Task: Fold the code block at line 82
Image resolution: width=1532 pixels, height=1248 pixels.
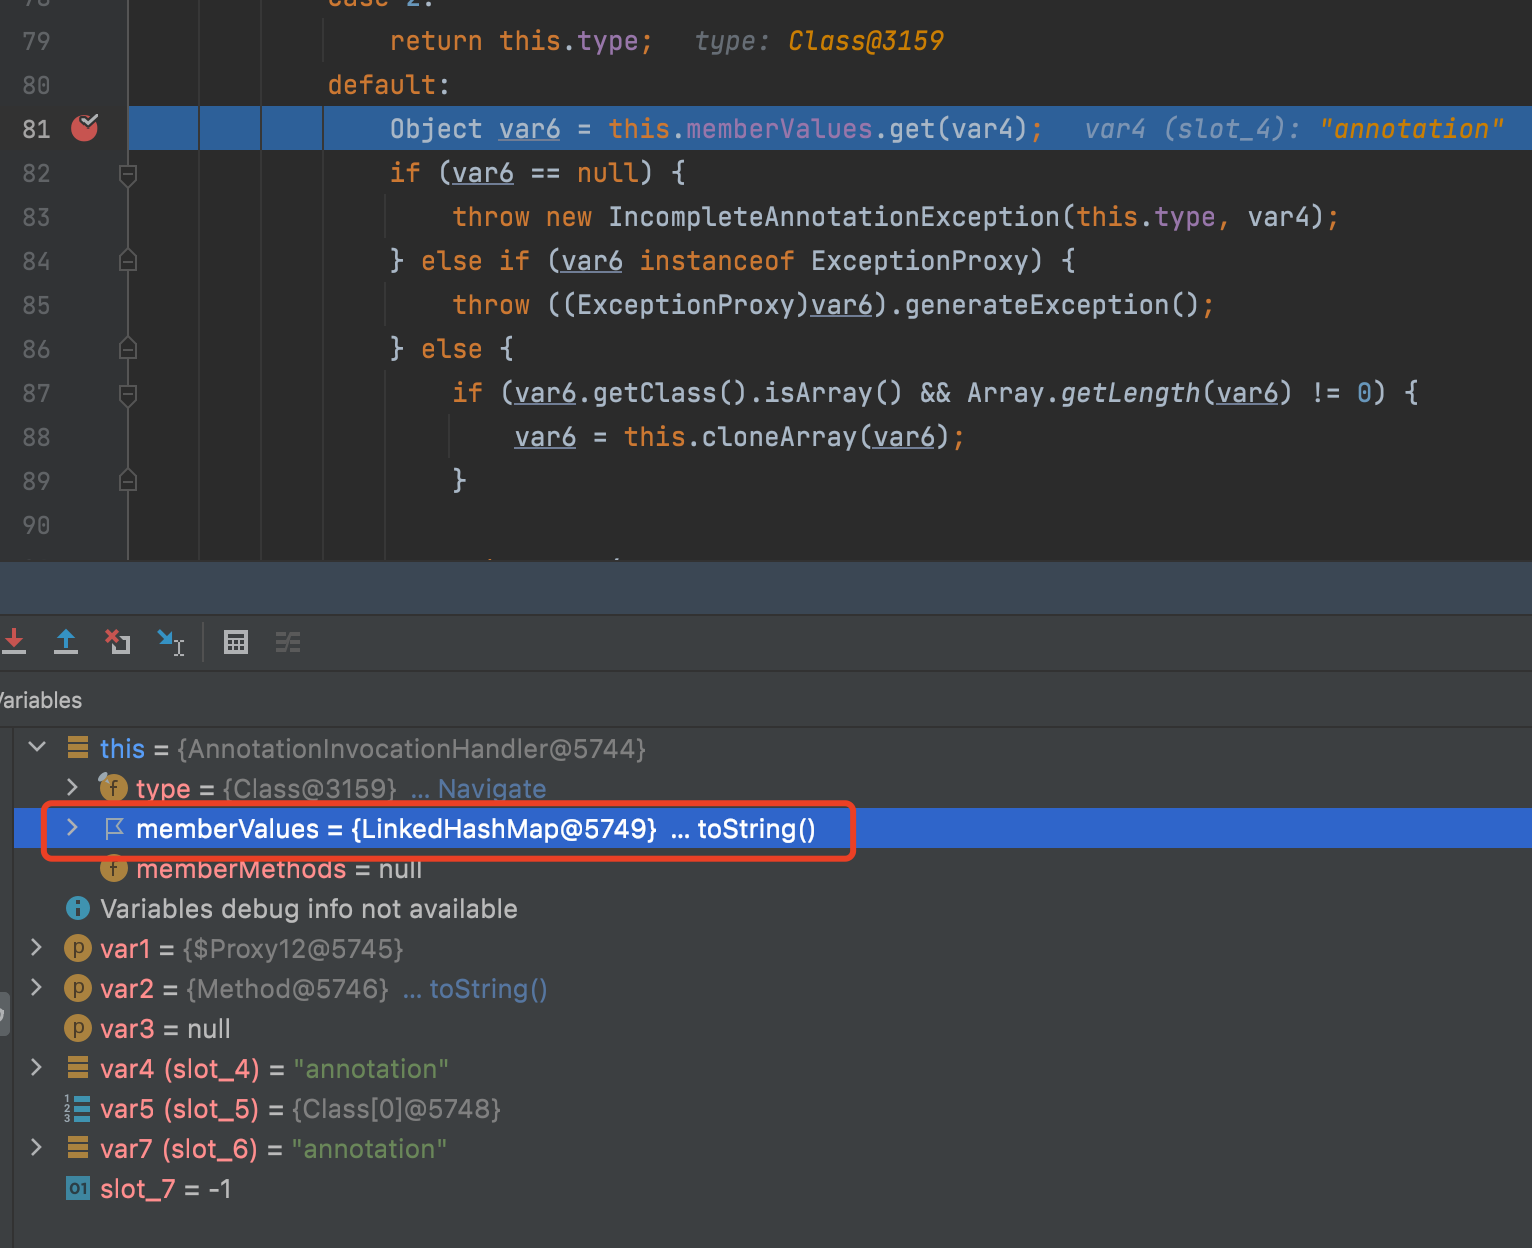Action: click(x=128, y=175)
